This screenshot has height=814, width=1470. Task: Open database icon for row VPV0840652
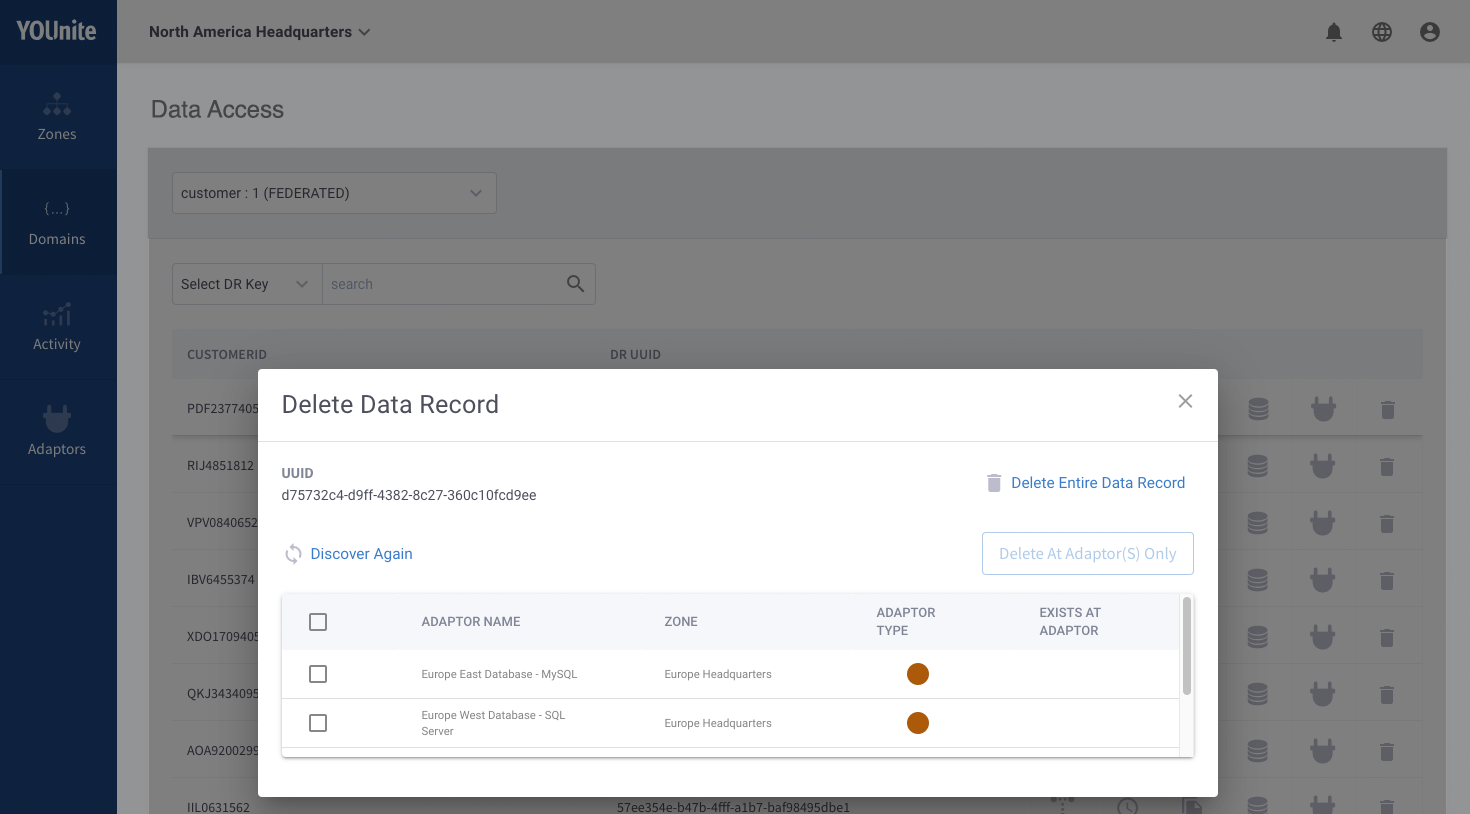point(1258,523)
